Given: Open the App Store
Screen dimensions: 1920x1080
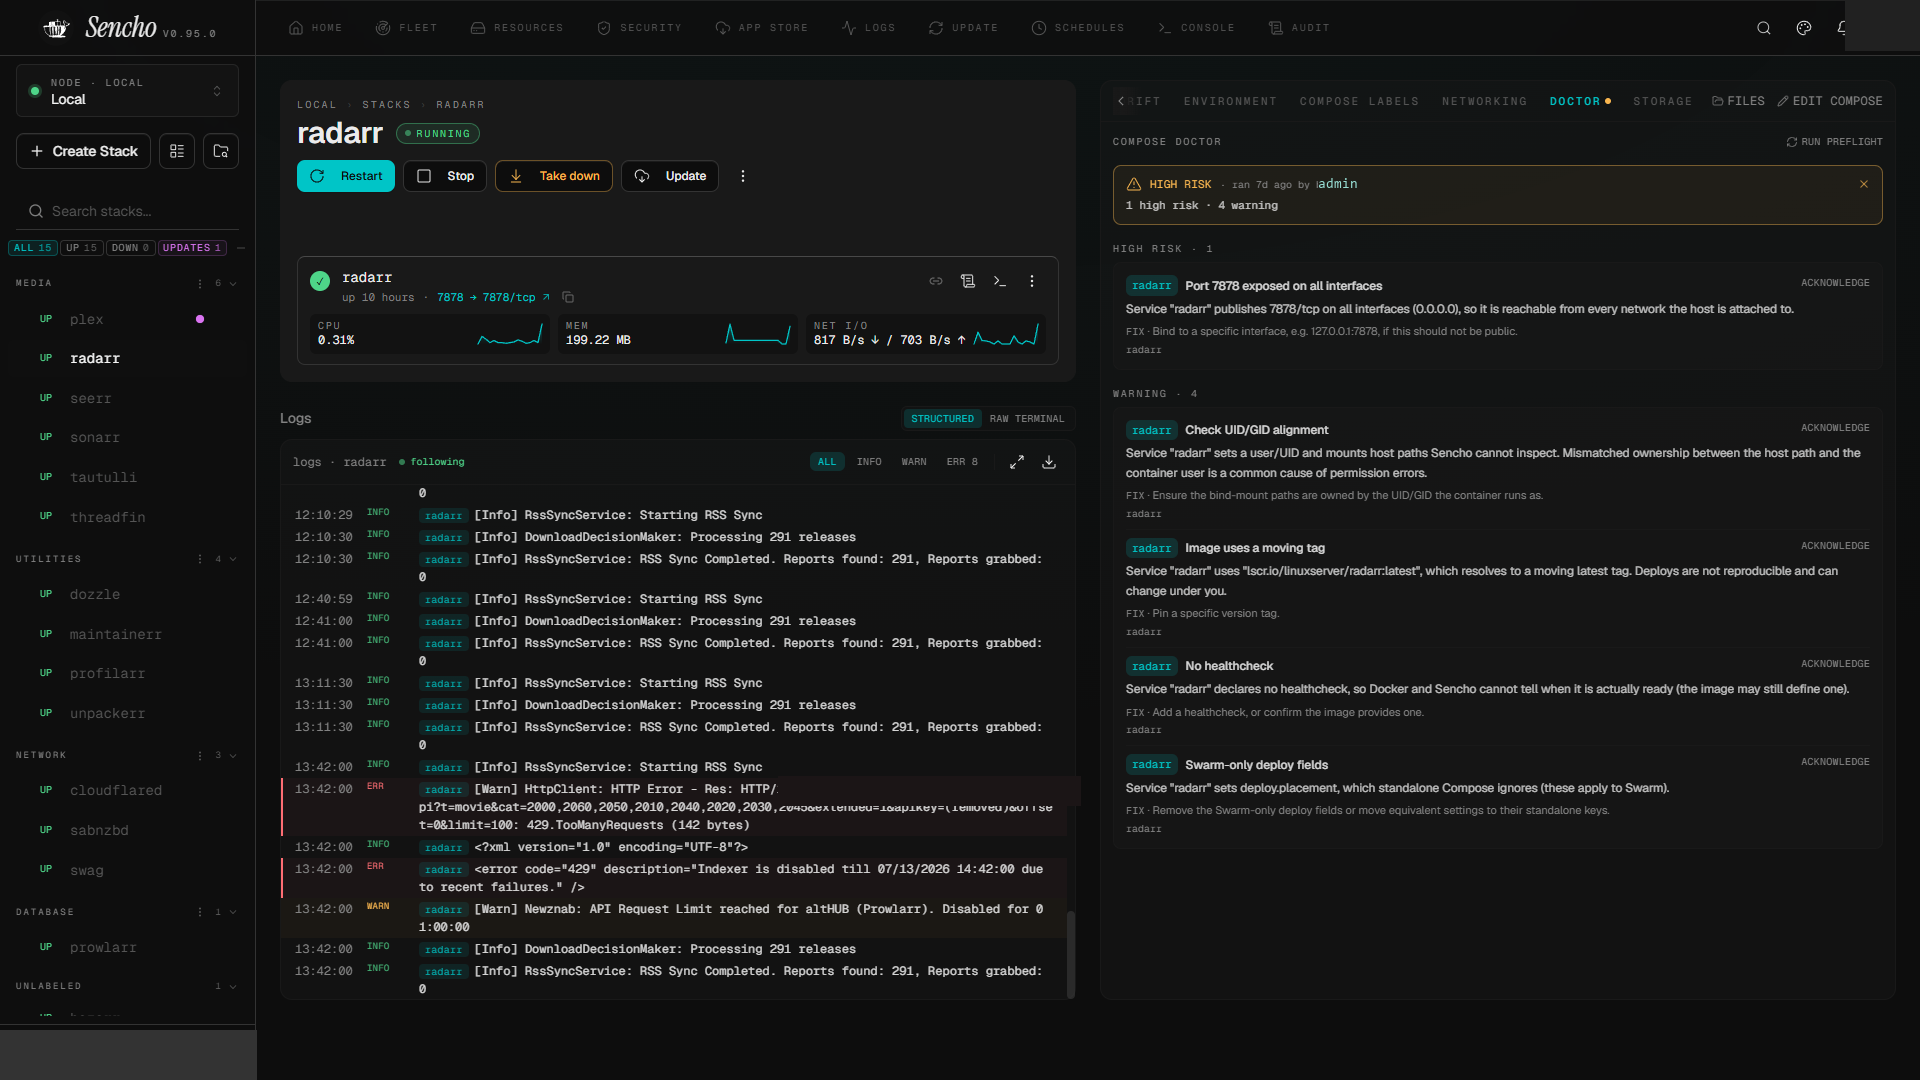Looking at the screenshot, I should tap(762, 28).
